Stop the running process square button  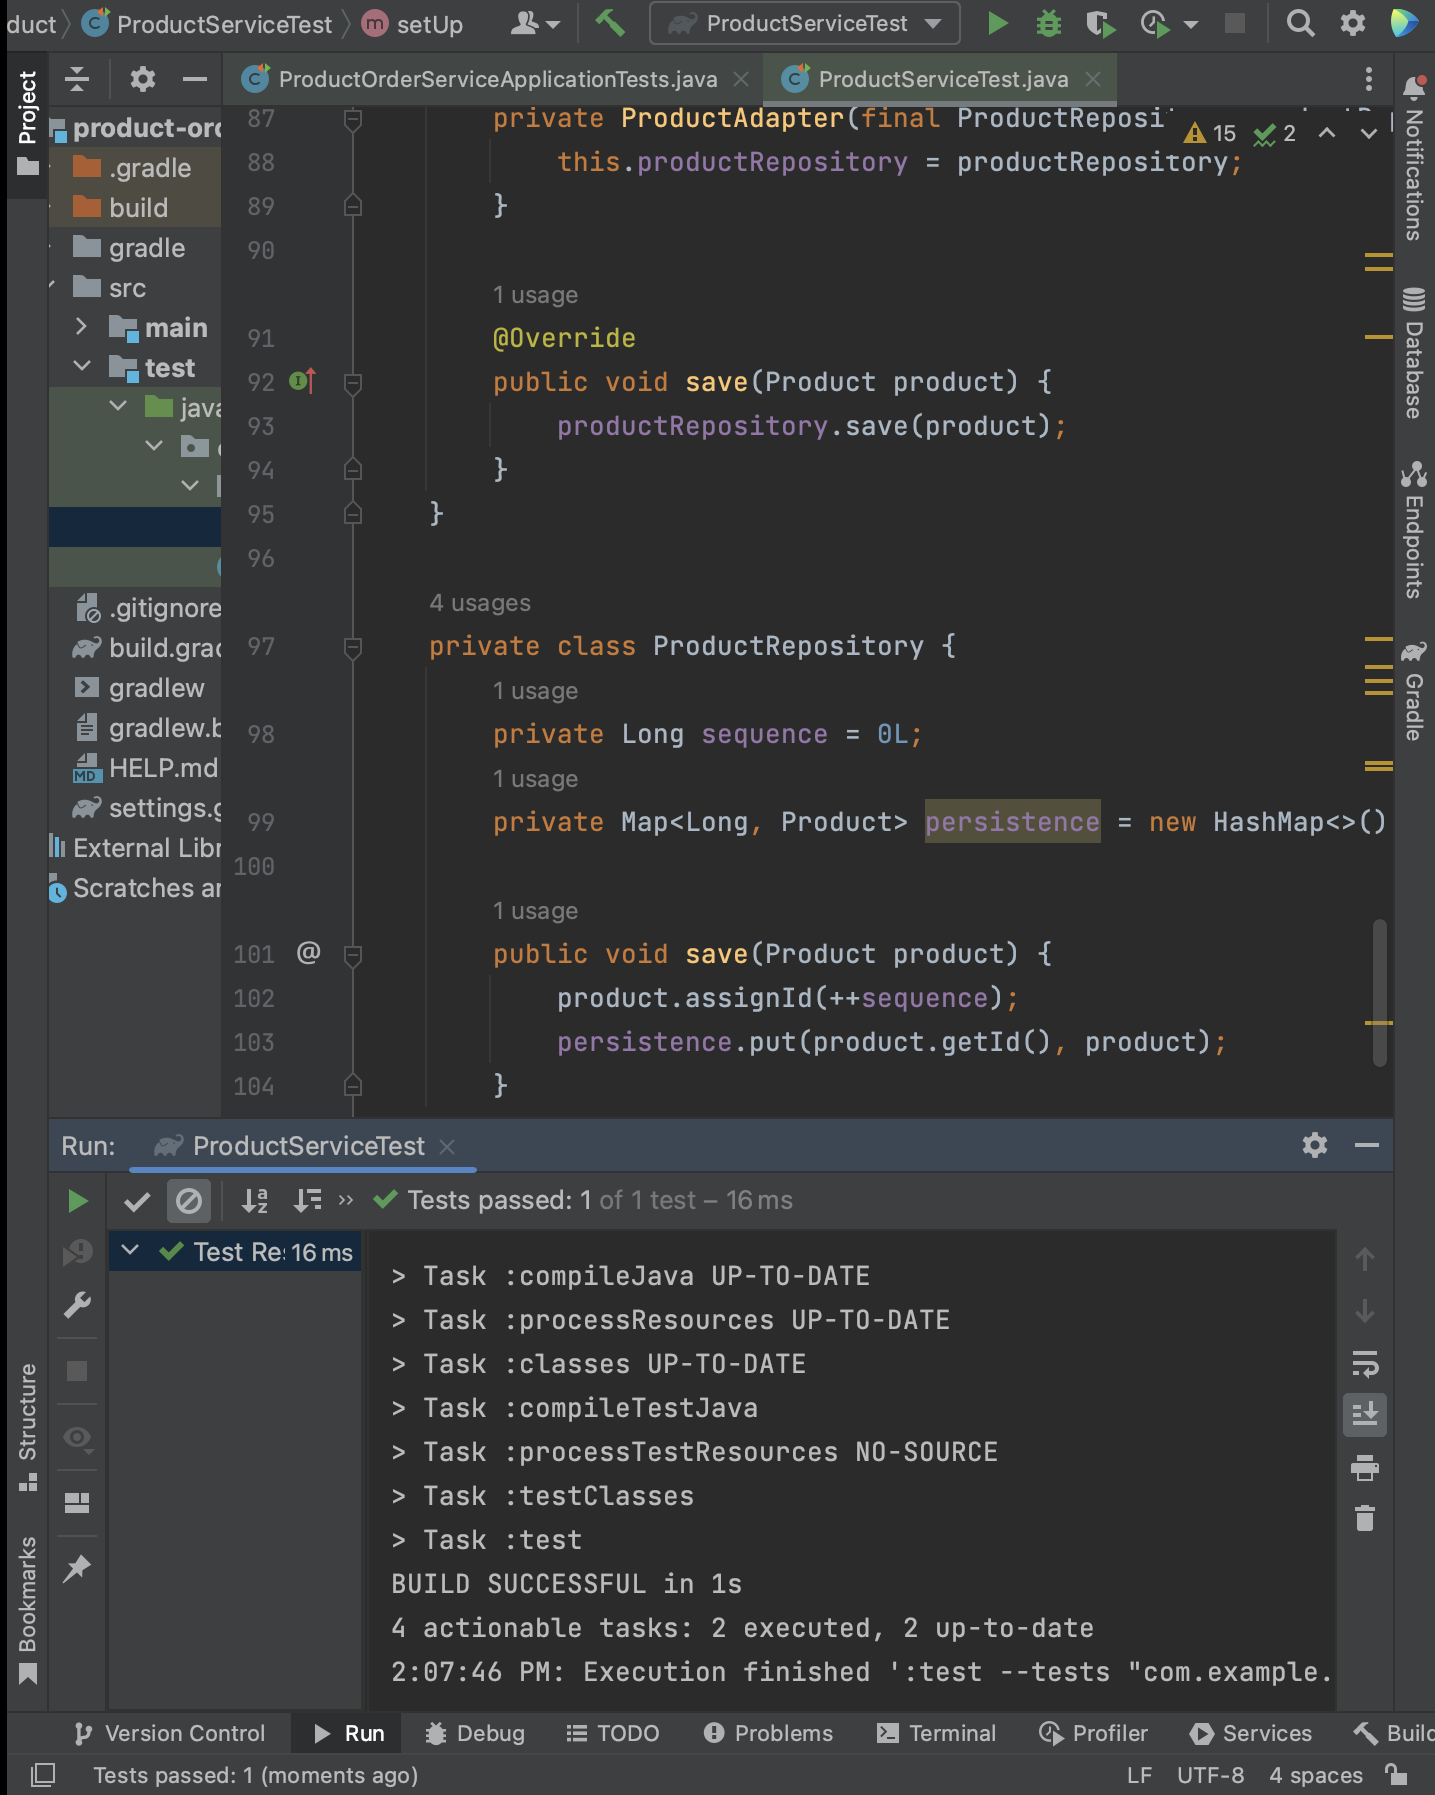click(1235, 23)
